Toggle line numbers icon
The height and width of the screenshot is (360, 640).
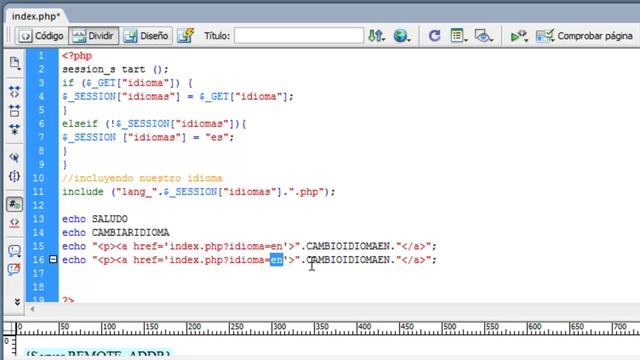(15, 204)
